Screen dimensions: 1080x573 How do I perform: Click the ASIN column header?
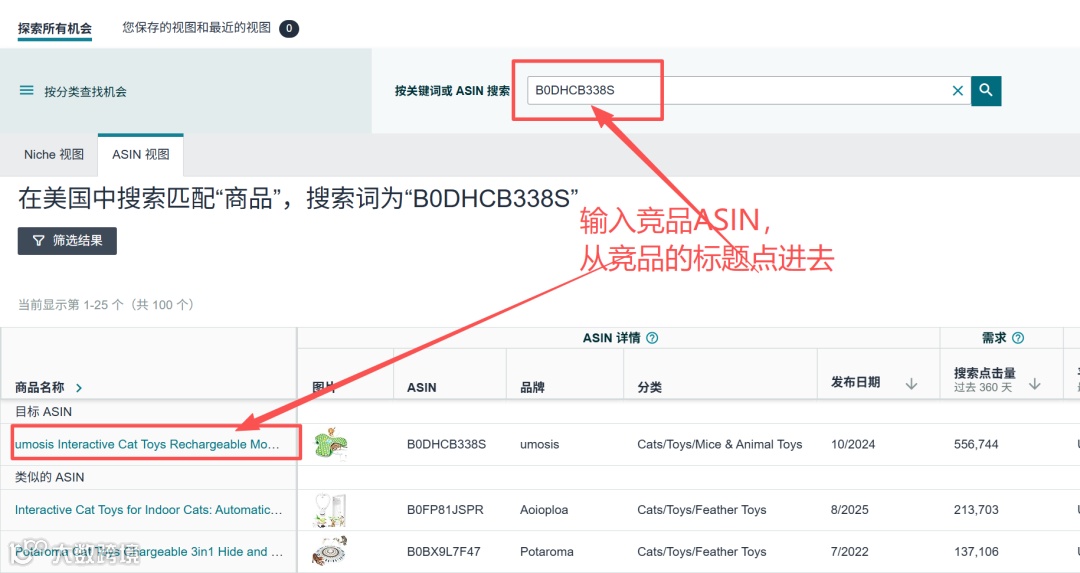[422, 388]
